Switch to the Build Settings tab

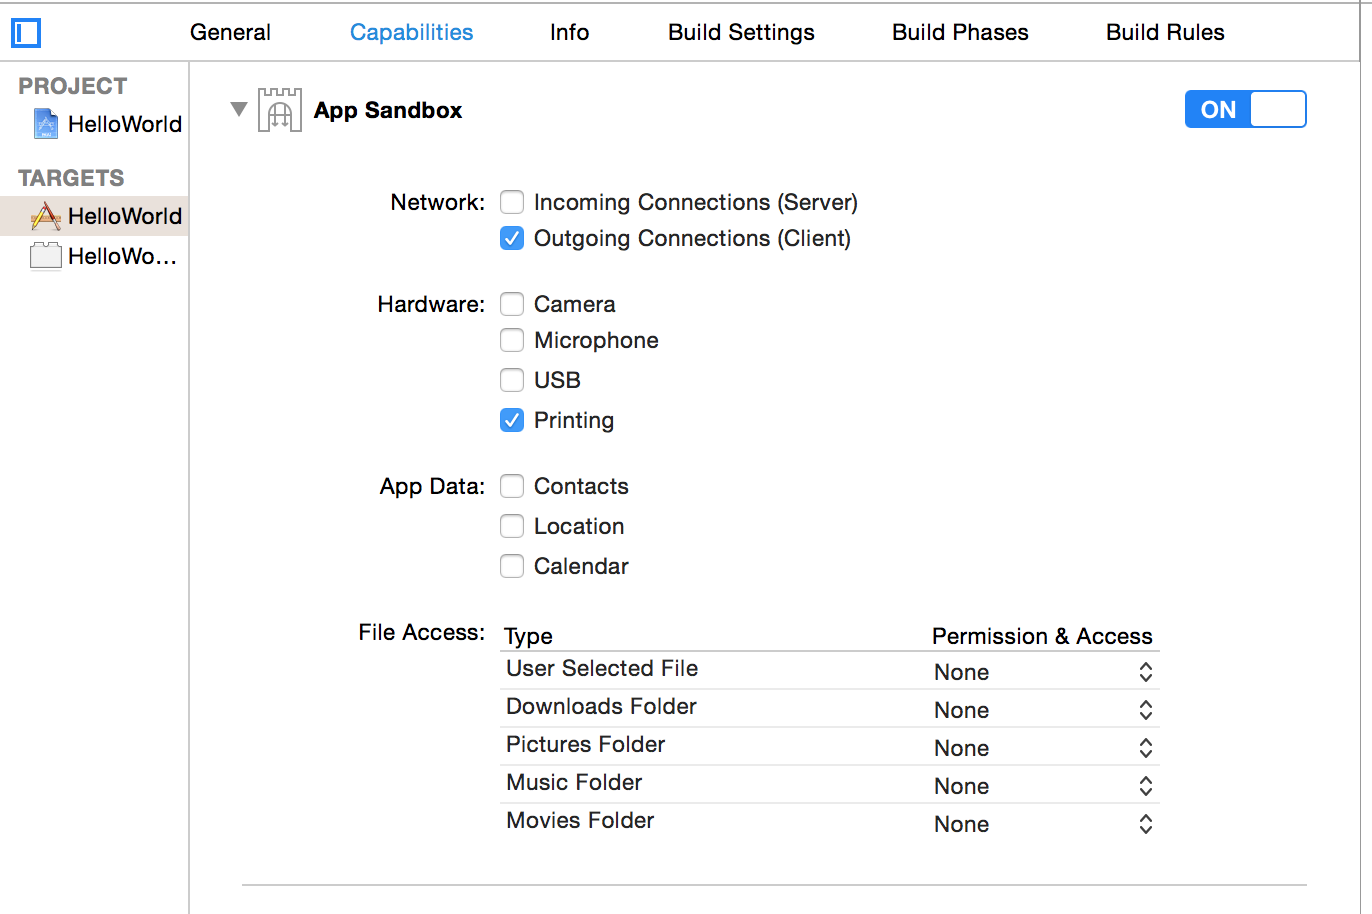741,32
